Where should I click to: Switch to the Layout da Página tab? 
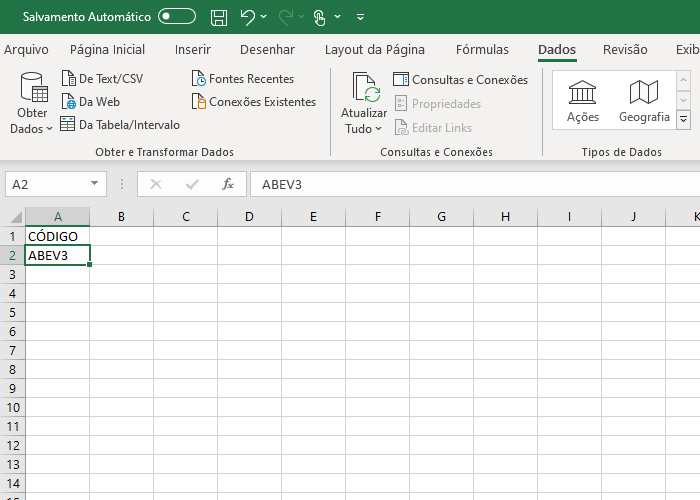(375, 50)
